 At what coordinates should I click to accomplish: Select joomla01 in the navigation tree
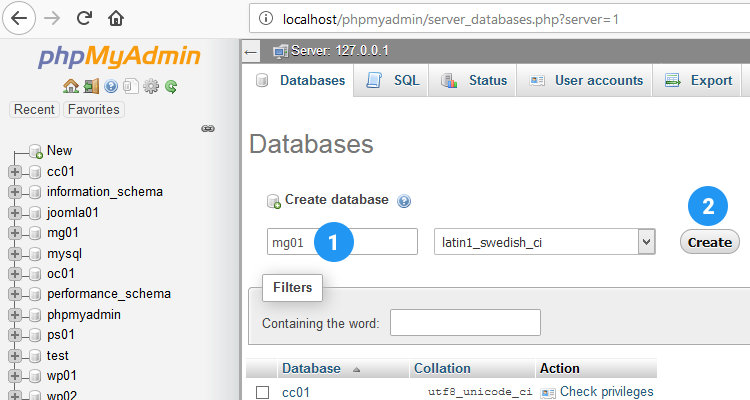73,212
